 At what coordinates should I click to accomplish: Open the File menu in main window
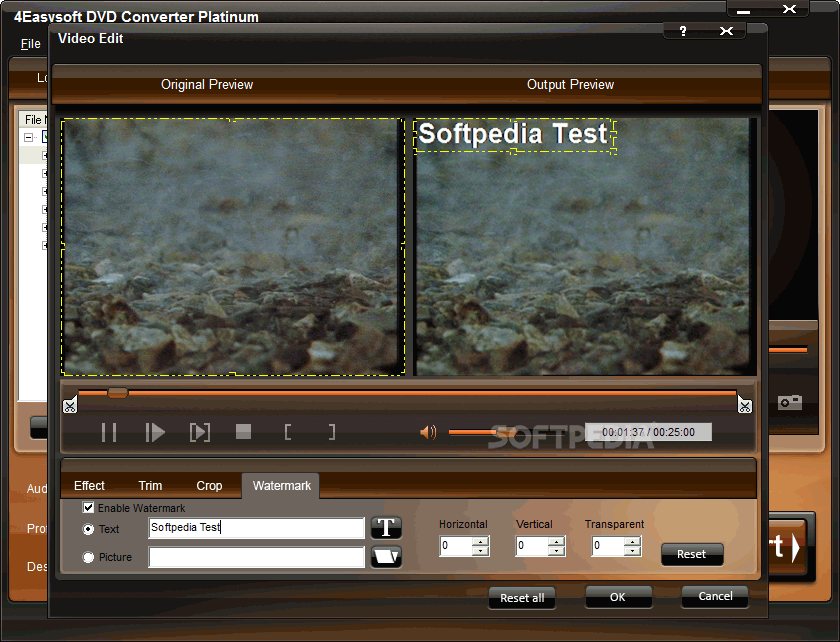31,44
